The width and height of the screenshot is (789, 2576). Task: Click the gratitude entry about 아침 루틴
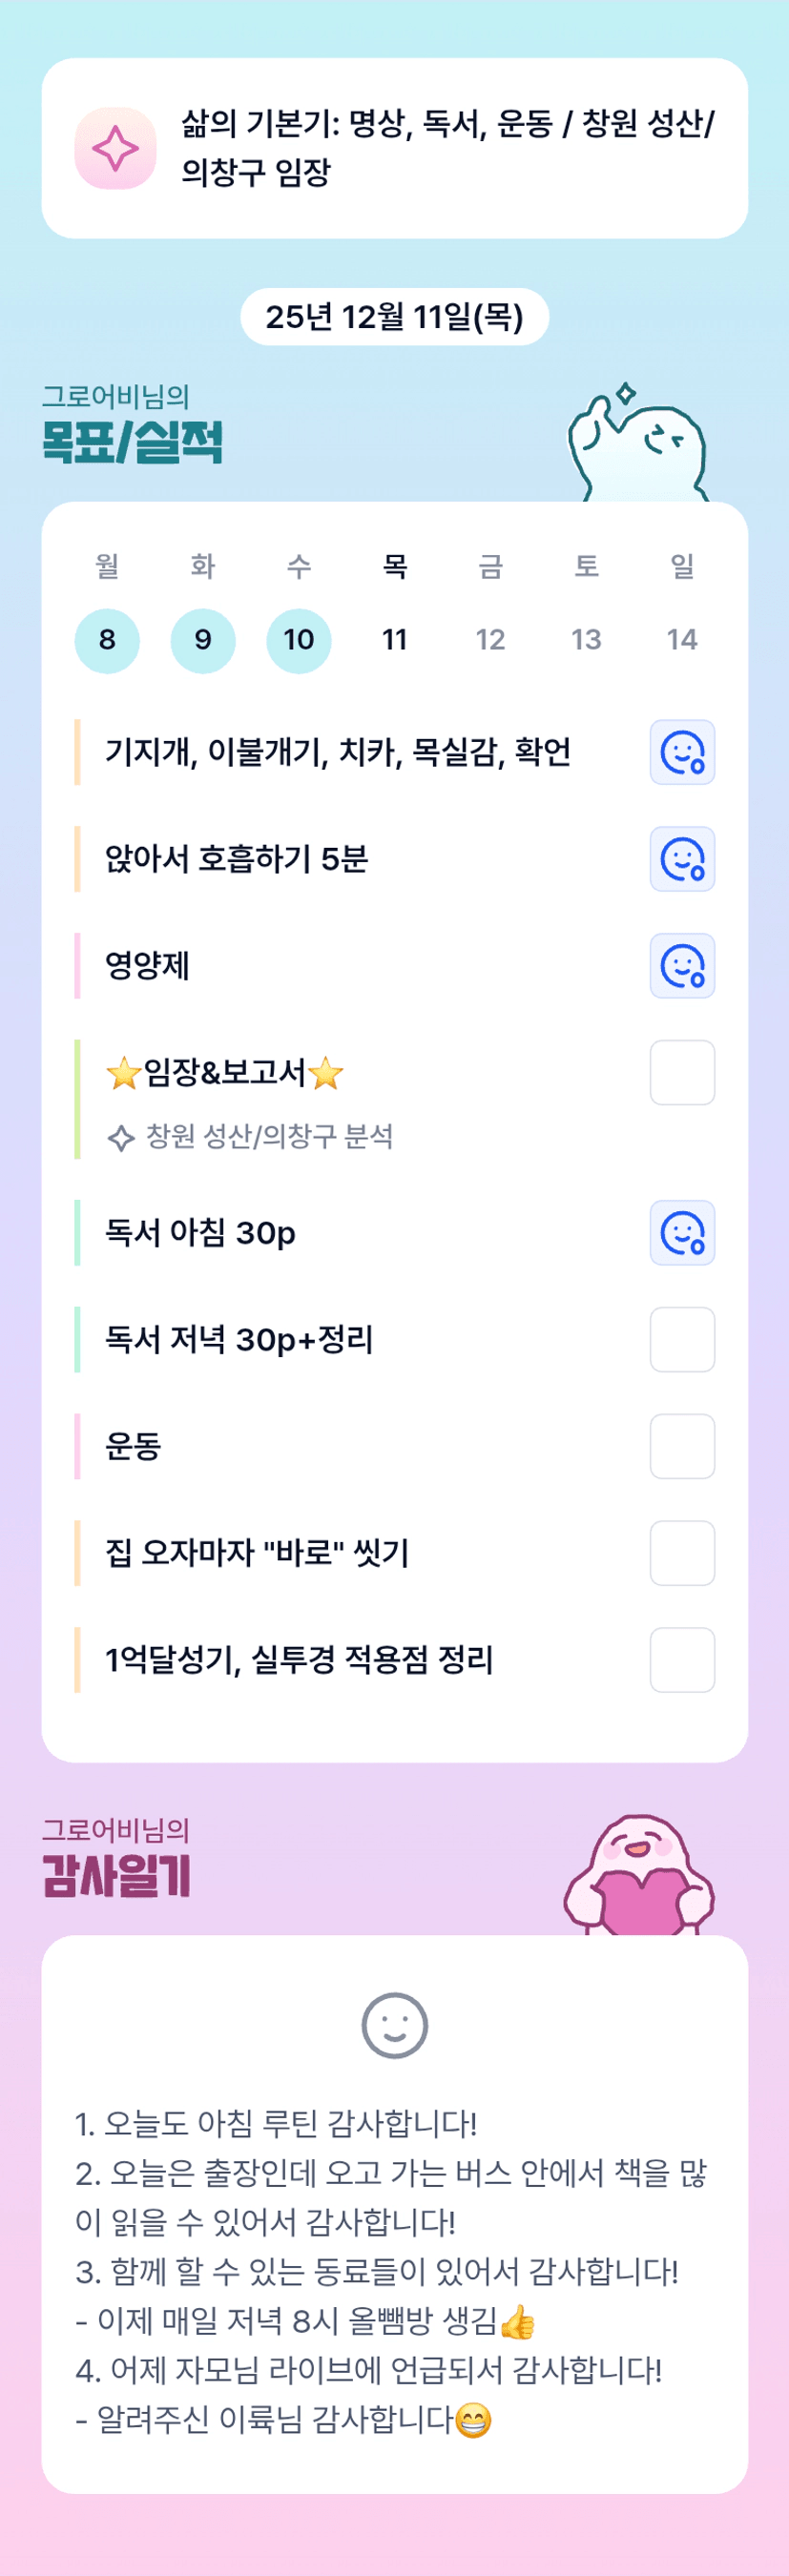[276, 2124]
